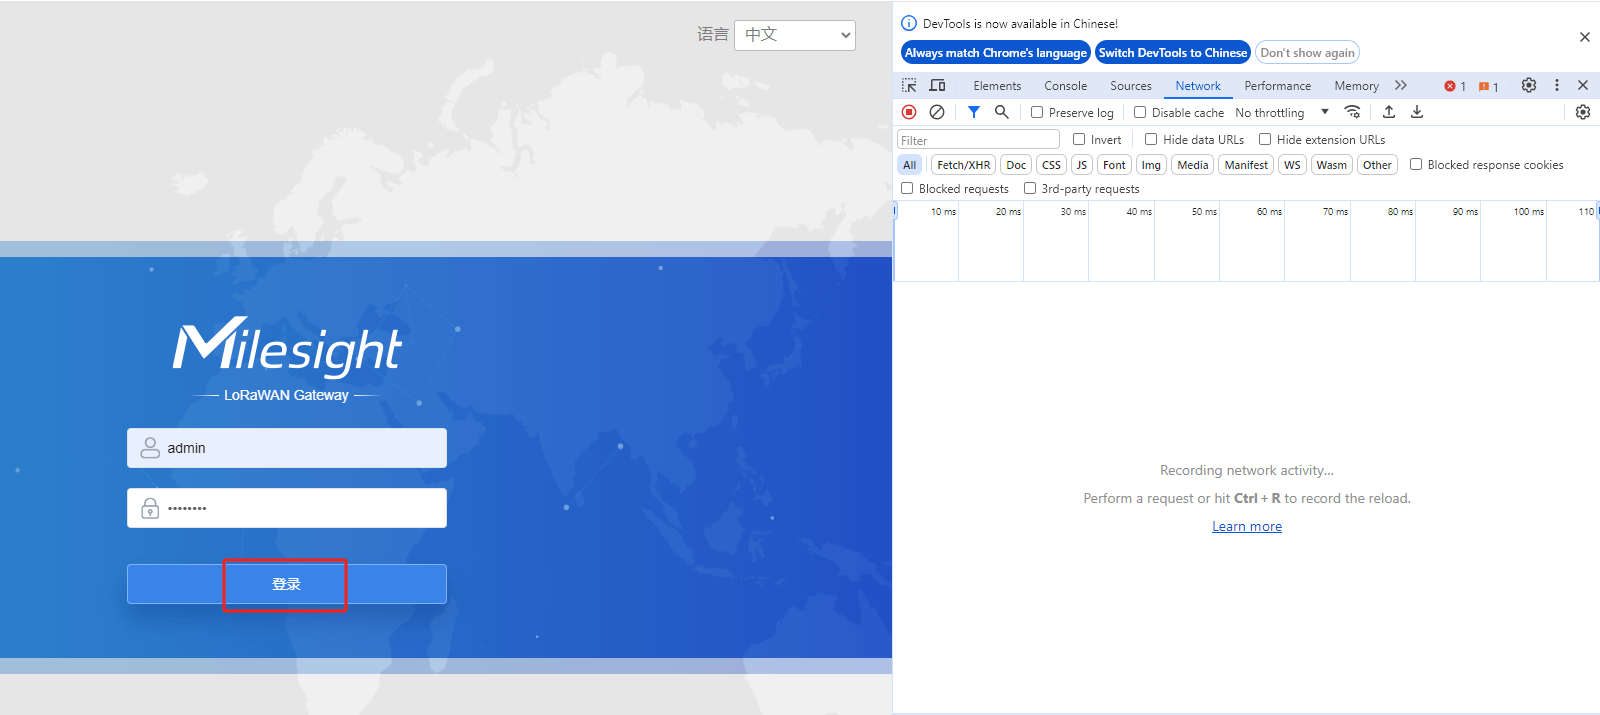Click the import HAR upload icon
Image resolution: width=1600 pixels, height=715 pixels.
(1389, 112)
